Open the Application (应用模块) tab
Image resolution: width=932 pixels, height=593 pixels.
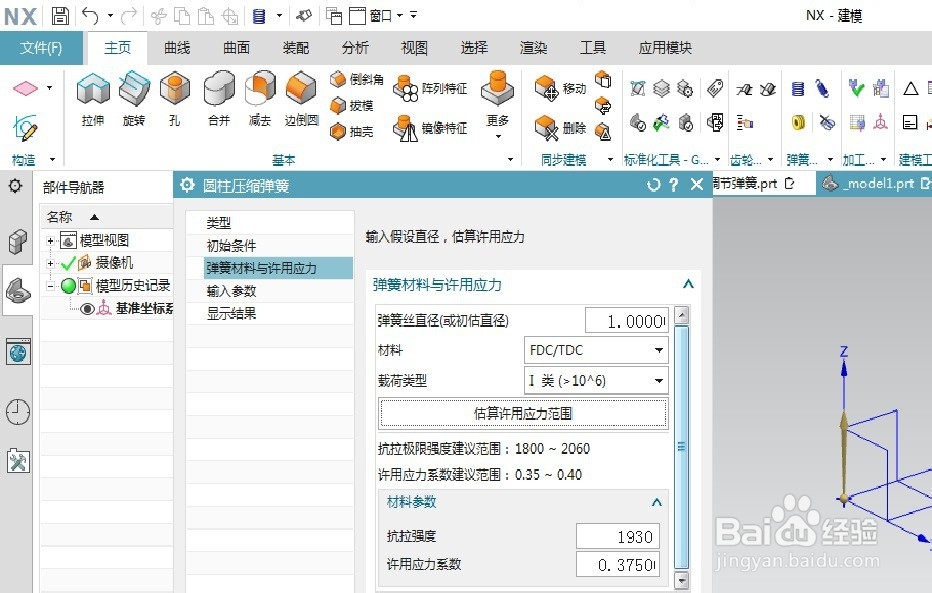pyautogui.click(x=665, y=48)
